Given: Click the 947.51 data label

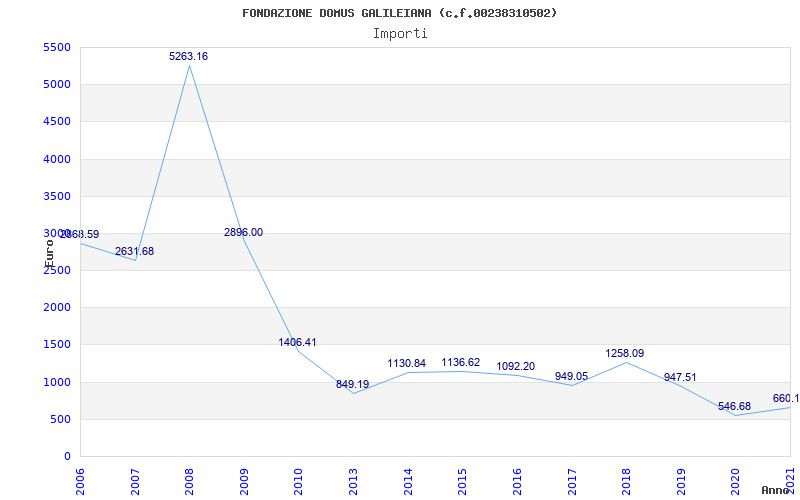Looking at the screenshot, I should (x=680, y=377).
